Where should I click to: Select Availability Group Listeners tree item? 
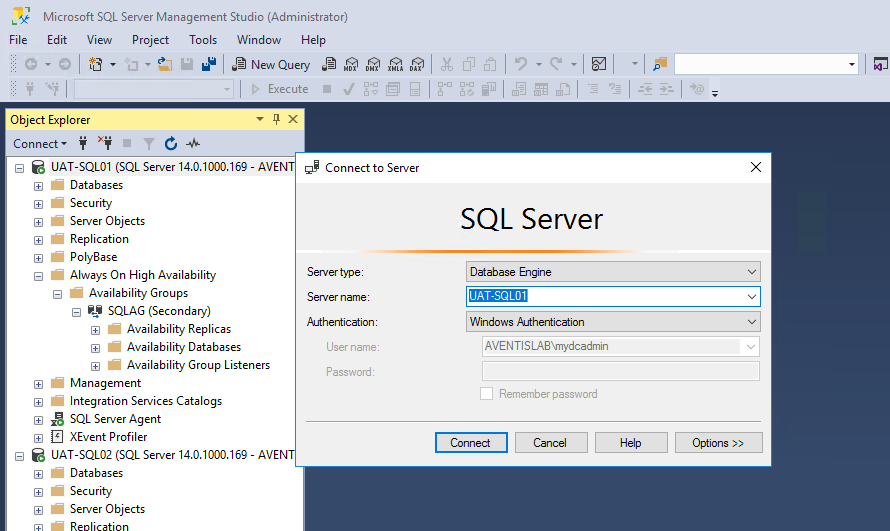(x=198, y=365)
